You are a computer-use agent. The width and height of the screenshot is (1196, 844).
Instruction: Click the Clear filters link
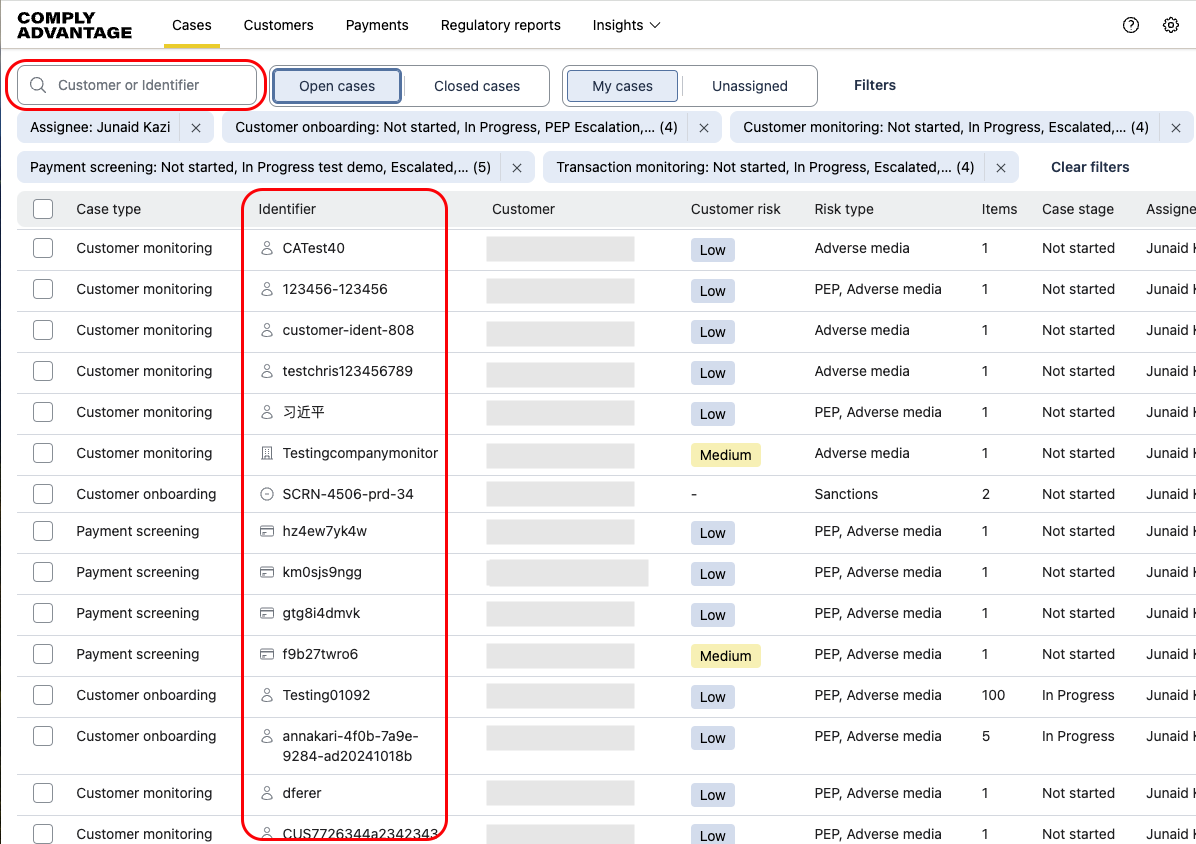(x=1090, y=167)
